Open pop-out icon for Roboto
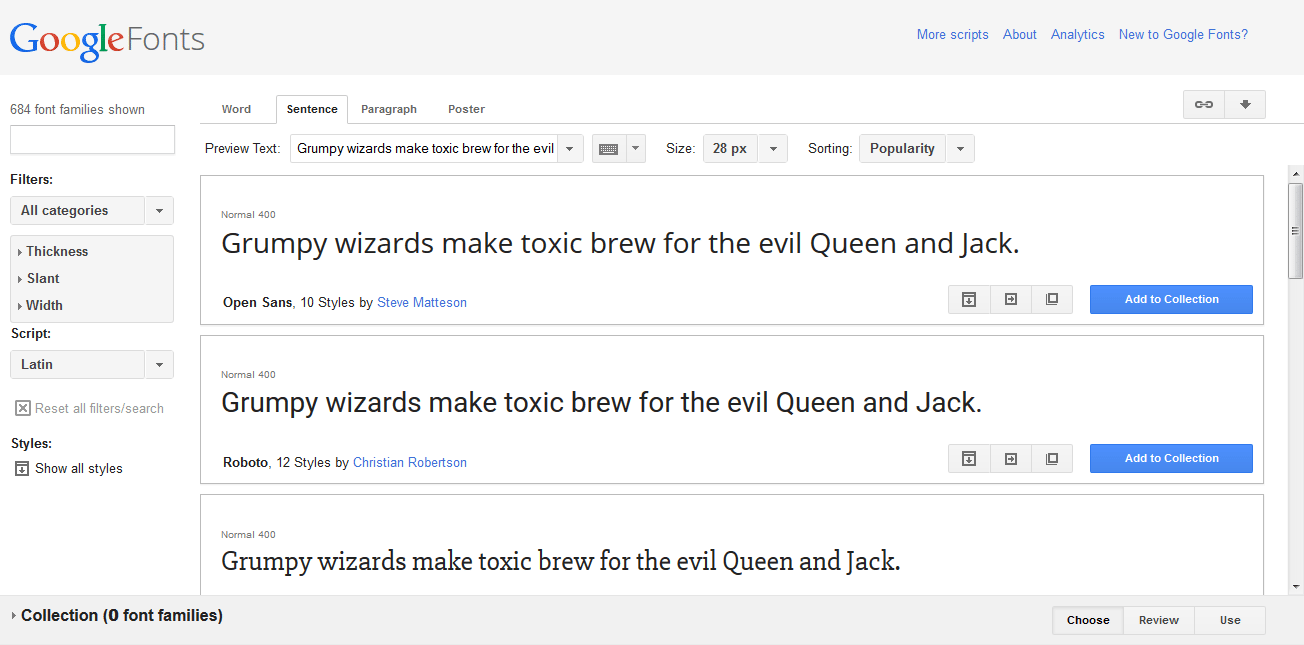The width and height of the screenshot is (1304, 645). coord(1052,458)
